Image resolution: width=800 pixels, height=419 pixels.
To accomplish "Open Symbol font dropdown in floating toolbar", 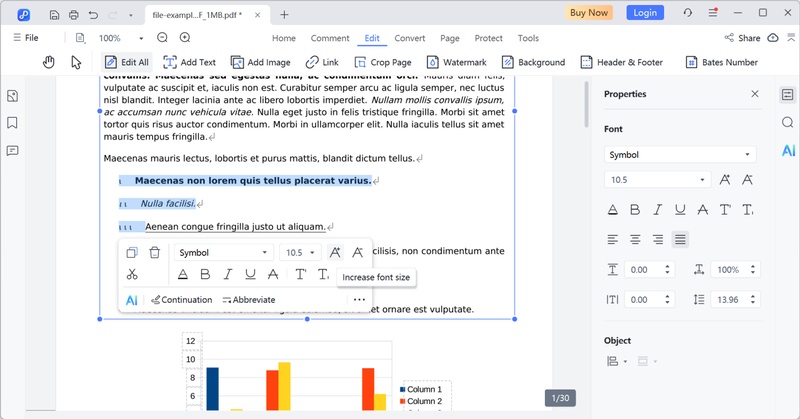I will (x=223, y=253).
